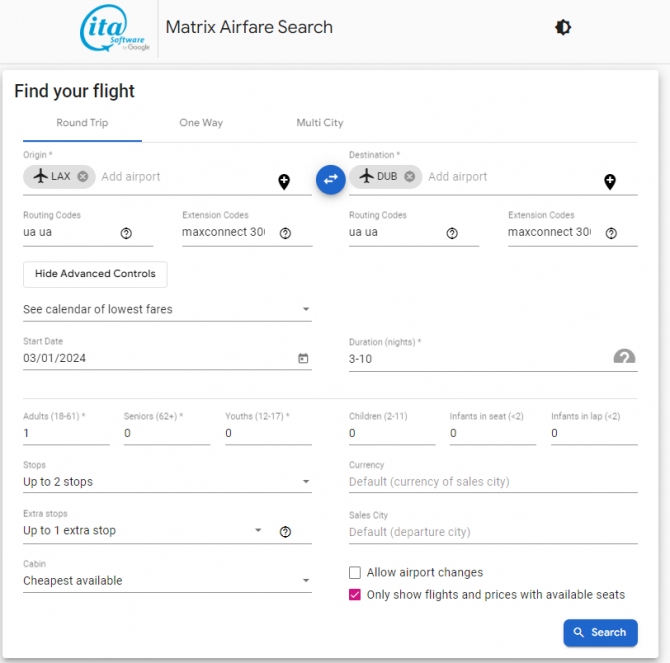Open Extra stops help icon
The width and height of the screenshot is (670, 663).
(x=285, y=532)
